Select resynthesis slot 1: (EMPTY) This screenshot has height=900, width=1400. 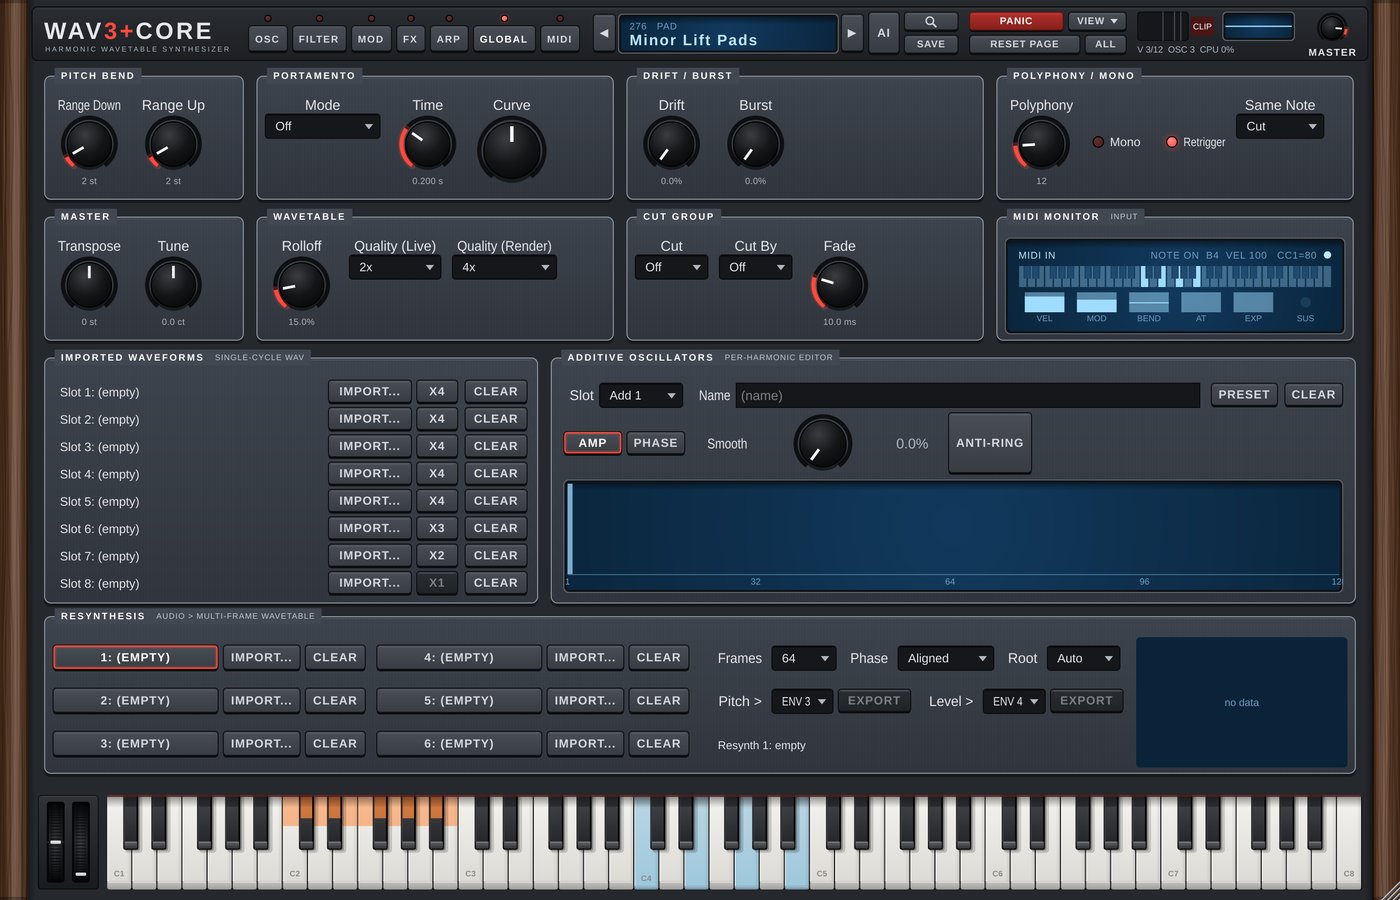[x=135, y=657]
